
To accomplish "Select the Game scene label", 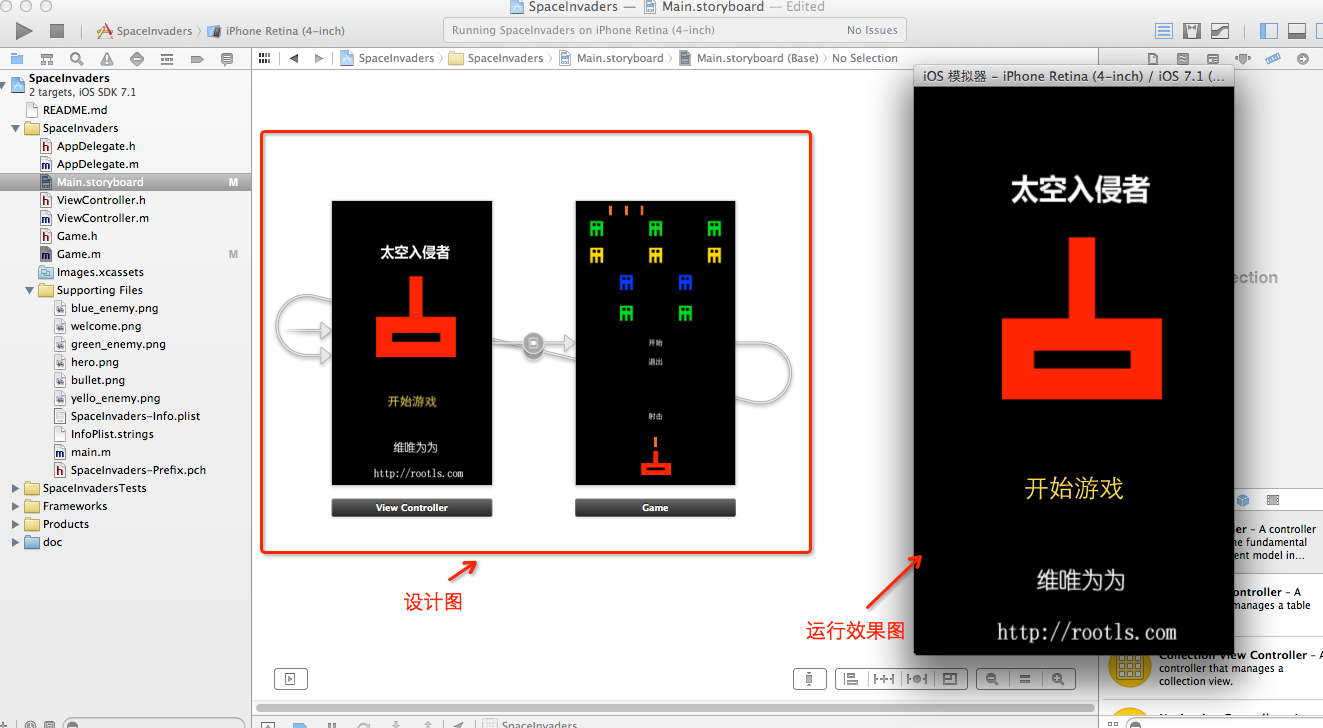I will (x=655, y=508).
